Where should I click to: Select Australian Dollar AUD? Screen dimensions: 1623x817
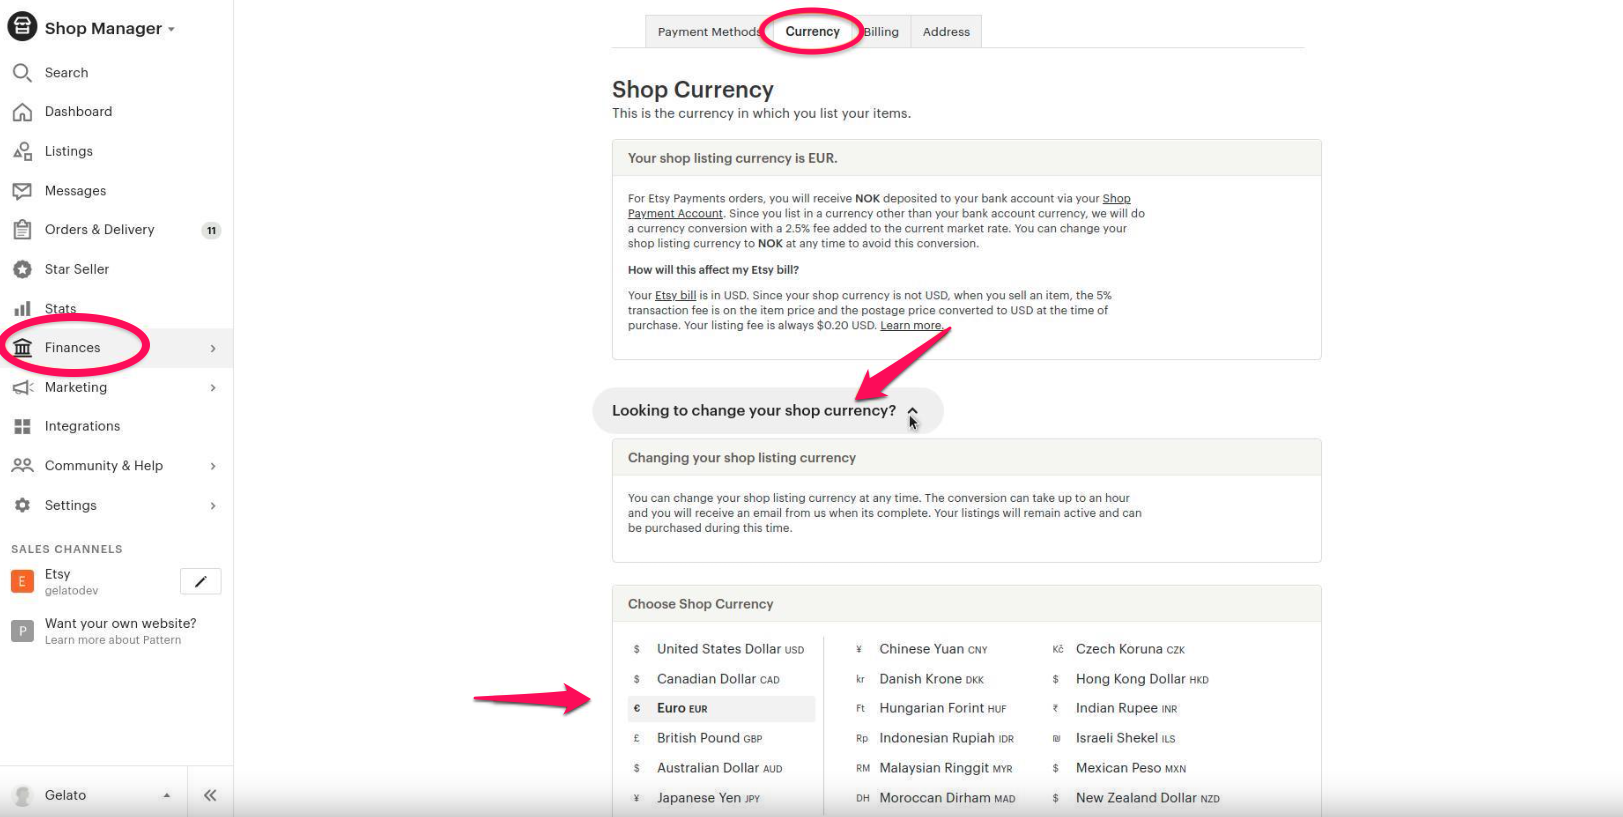pyautogui.click(x=719, y=768)
